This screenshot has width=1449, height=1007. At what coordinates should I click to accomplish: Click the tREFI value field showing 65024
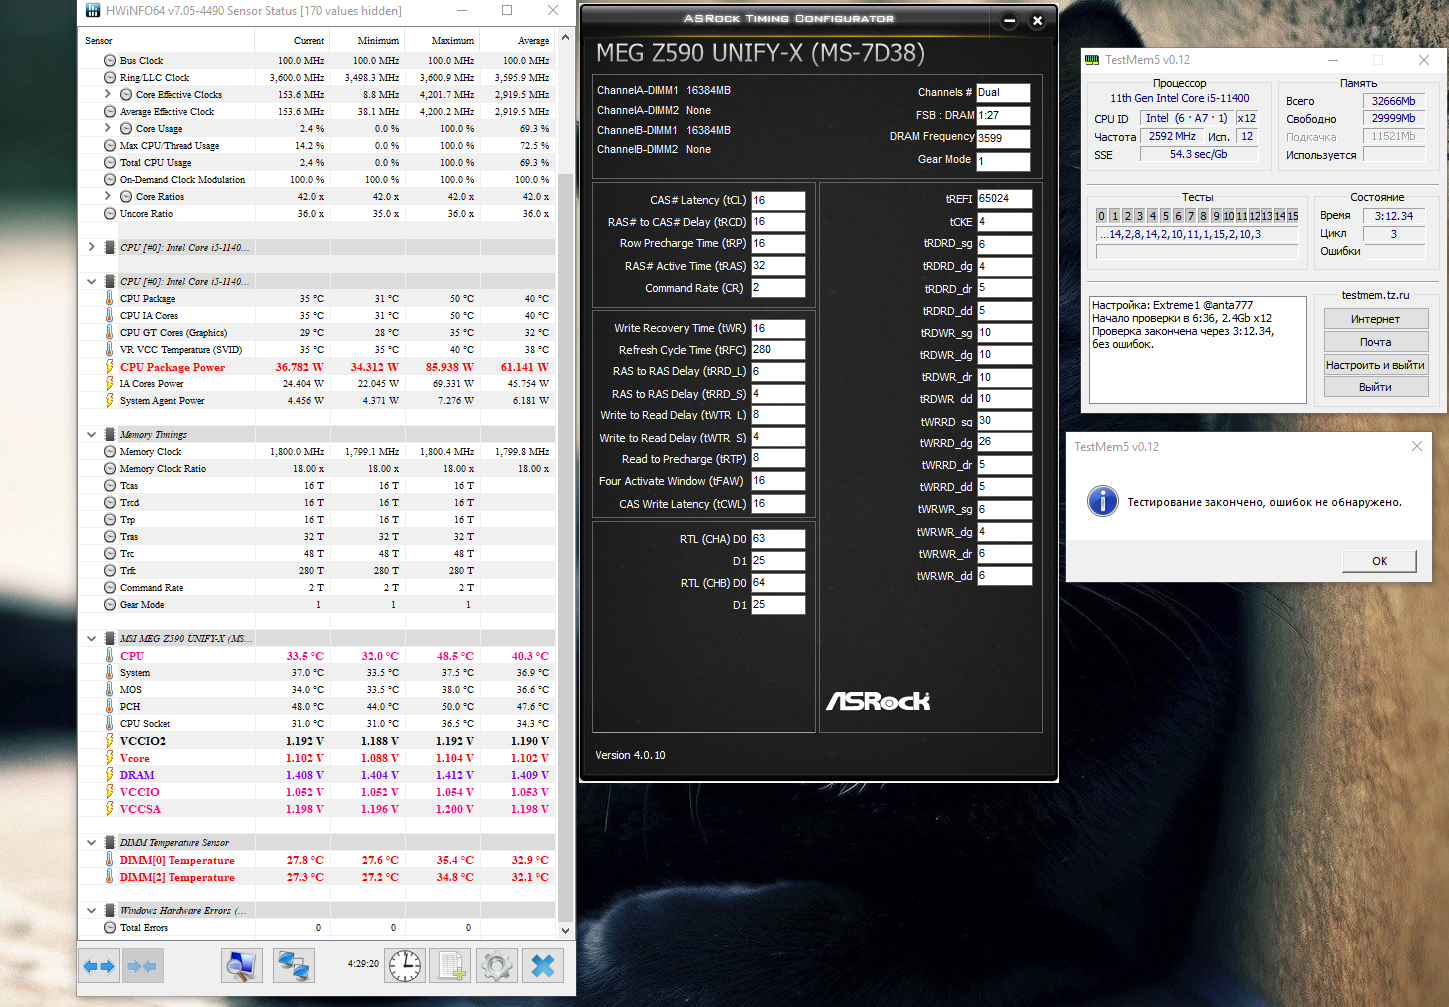pos(1004,199)
